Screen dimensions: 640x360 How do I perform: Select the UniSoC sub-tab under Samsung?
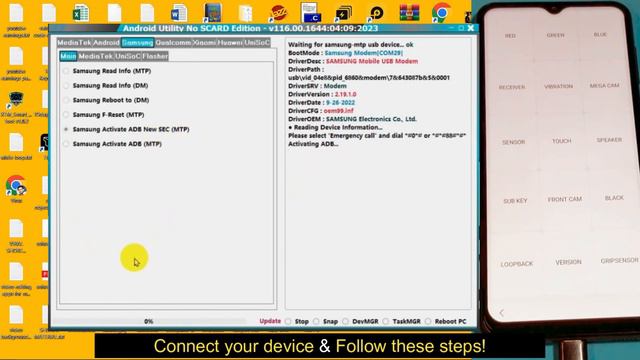click(x=127, y=56)
